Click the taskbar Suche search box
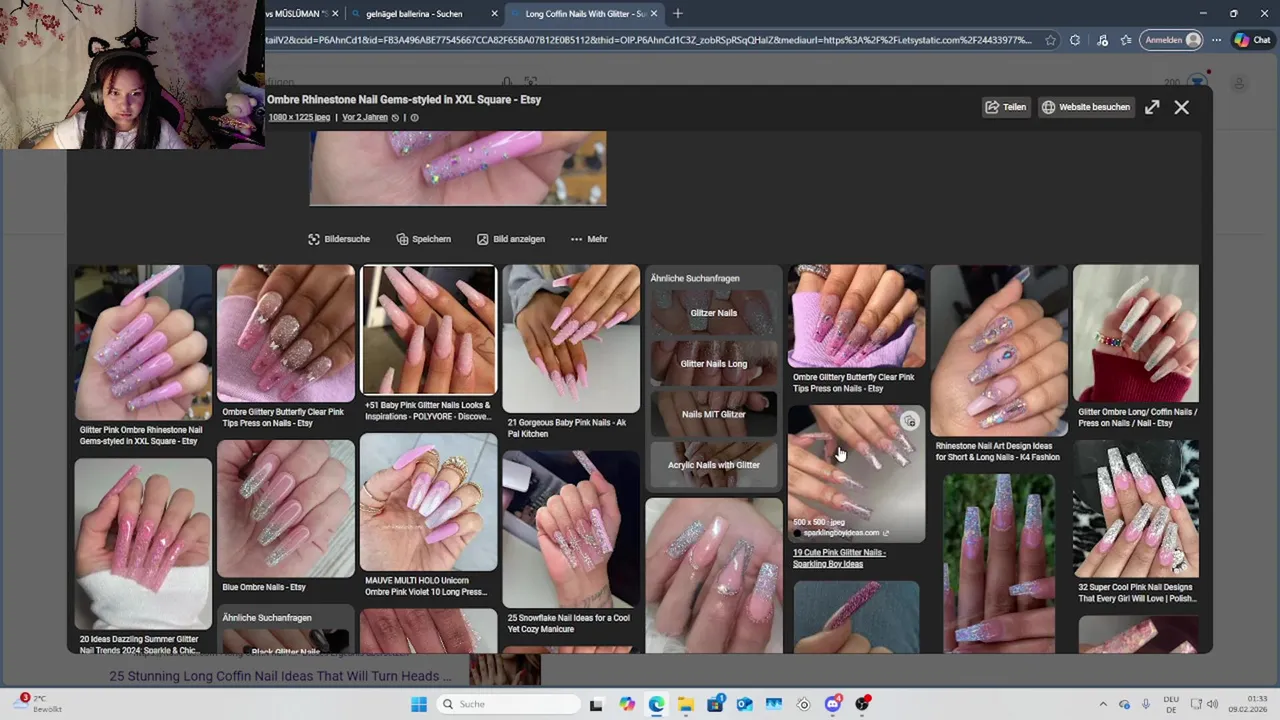Image resolution: width=1280 pixels, height=720 pixels. click(507, 704)
